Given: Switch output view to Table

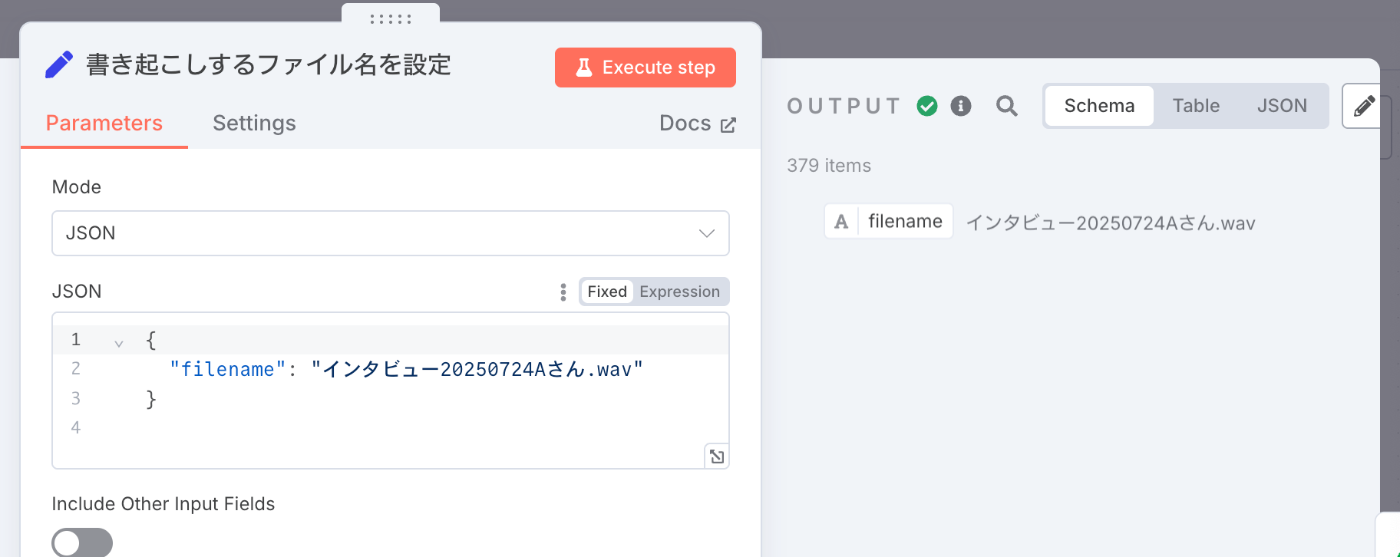Looking at the screenshot, I should click(1196, 106).
